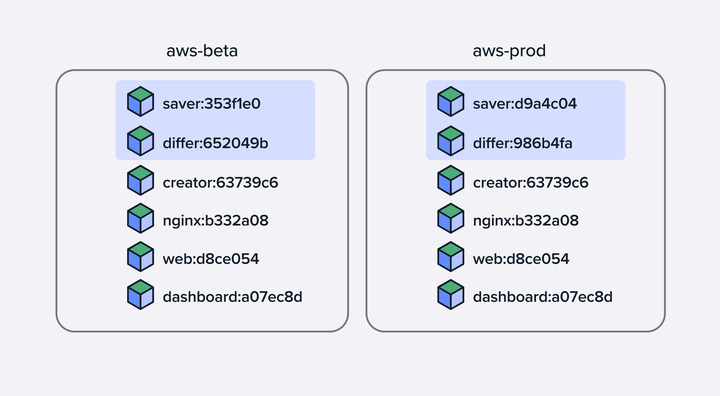Select the cube icon for aws-beta web:d8ce054
The width and height of the screenshot is (720, 396).
(x=141, y=257)
